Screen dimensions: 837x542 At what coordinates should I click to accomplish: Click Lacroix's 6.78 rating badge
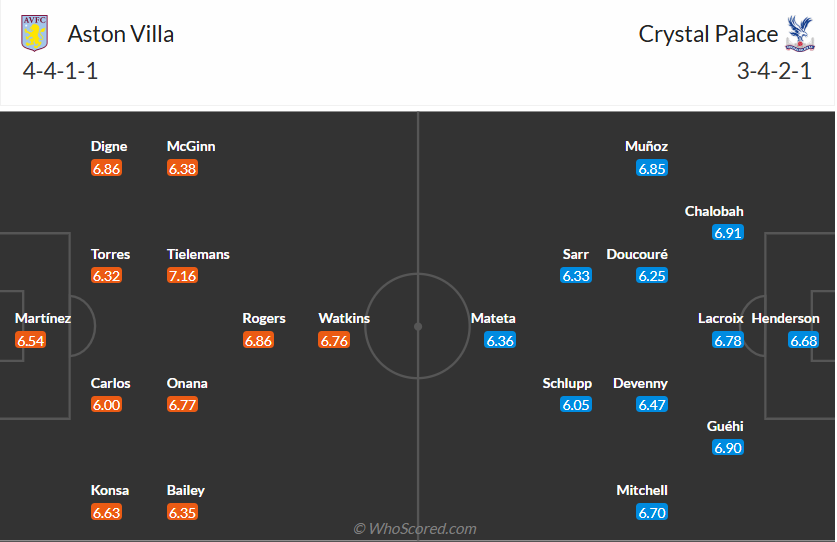coord(728,341)
